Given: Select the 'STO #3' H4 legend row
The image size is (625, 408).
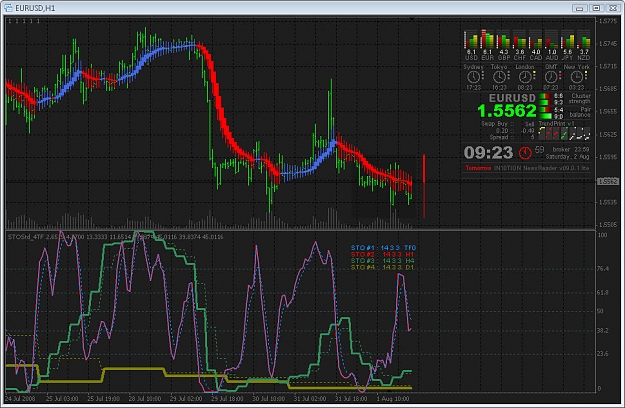Looking at the screenshot, I should tap(383, 261).
